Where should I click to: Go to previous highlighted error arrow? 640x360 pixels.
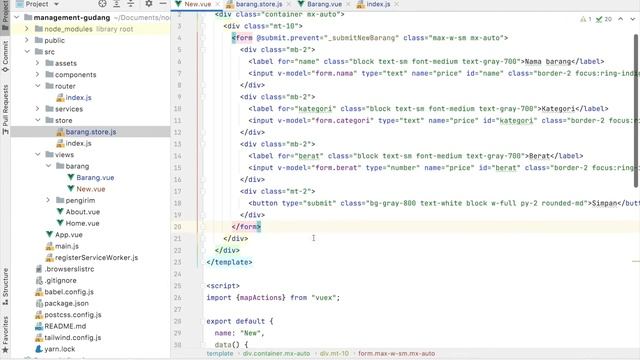tap(620, 19)
